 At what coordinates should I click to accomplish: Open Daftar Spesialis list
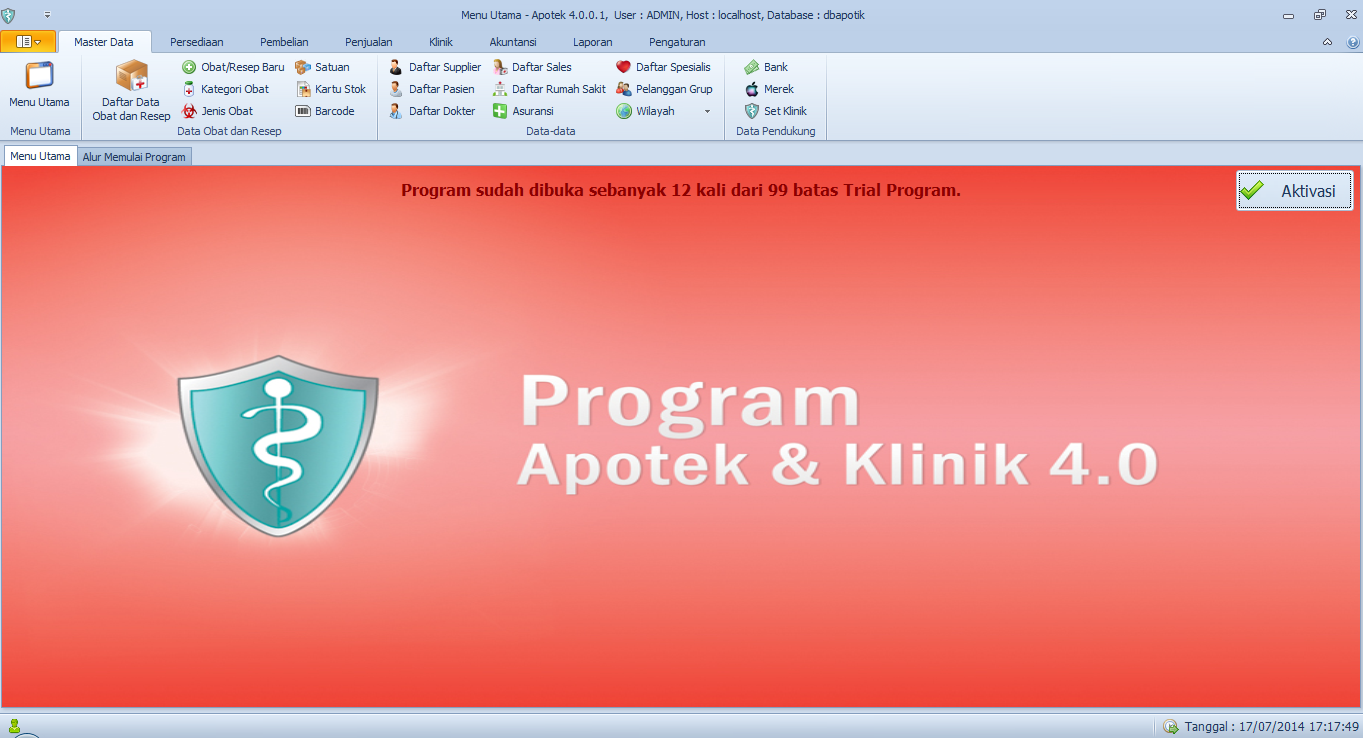click(663, 67)
